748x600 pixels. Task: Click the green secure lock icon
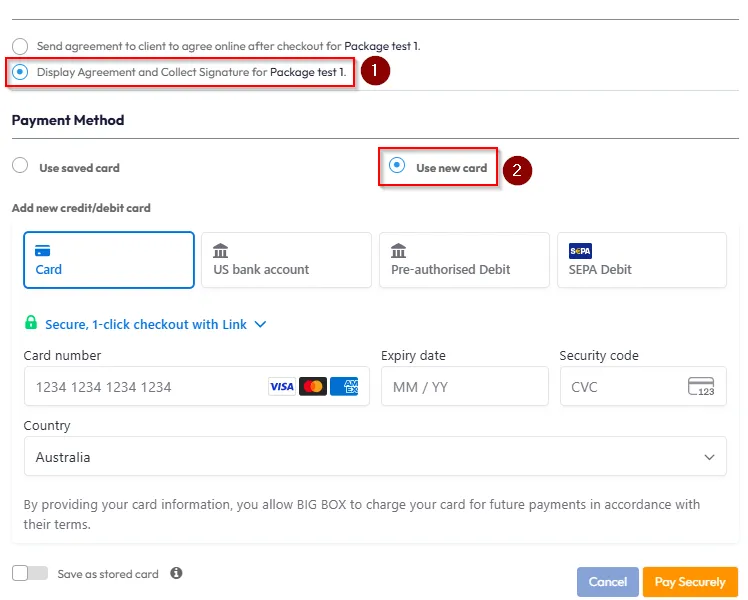tap(31, 324)
